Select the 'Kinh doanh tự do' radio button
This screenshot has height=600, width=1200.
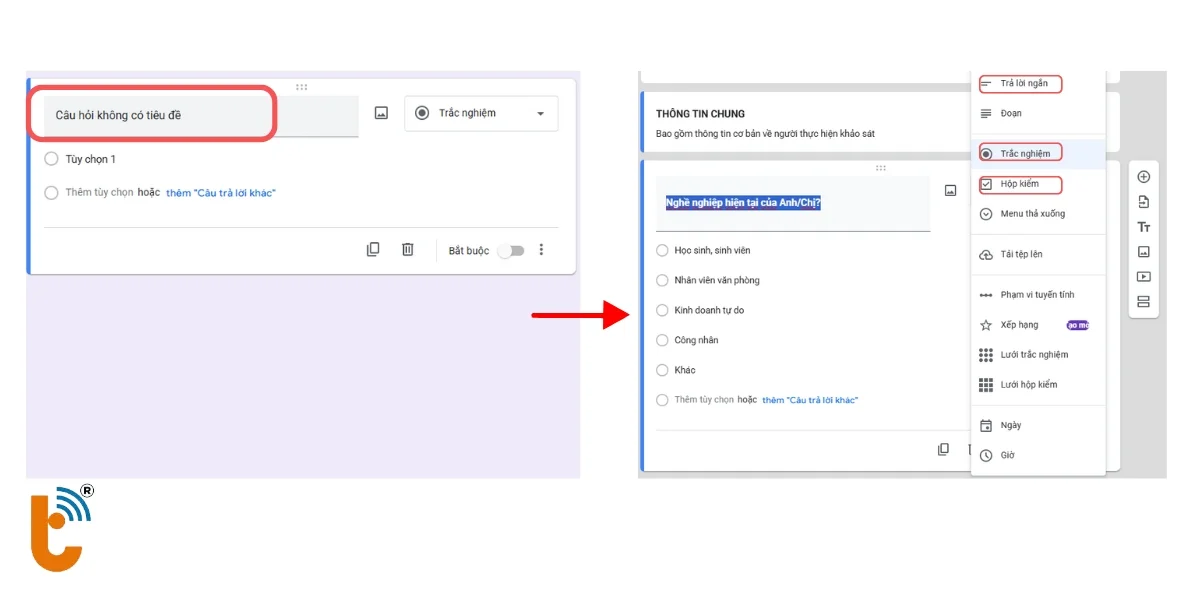click(x=662, y=310)
